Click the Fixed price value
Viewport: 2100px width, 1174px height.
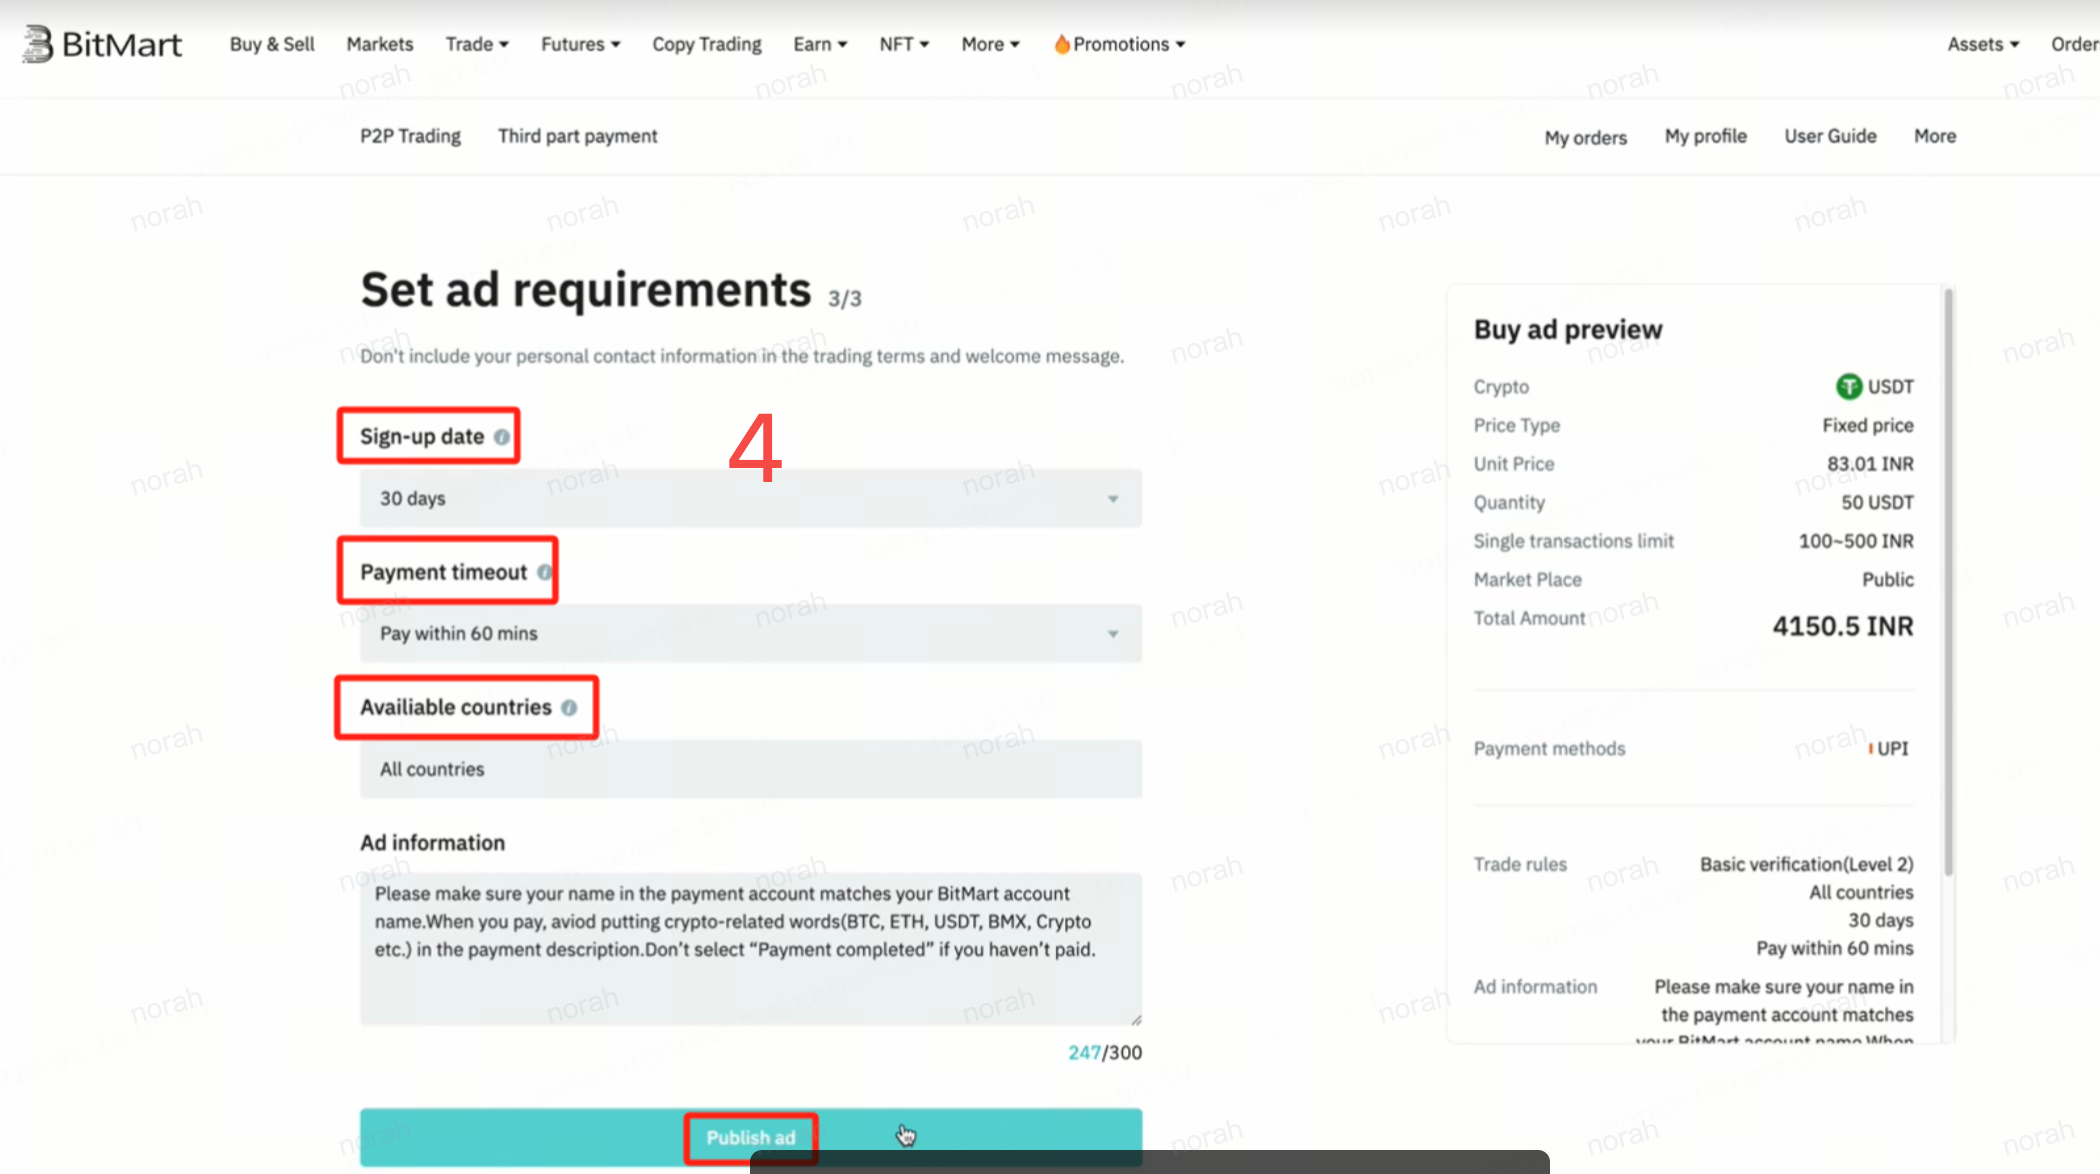[1867, 425]
